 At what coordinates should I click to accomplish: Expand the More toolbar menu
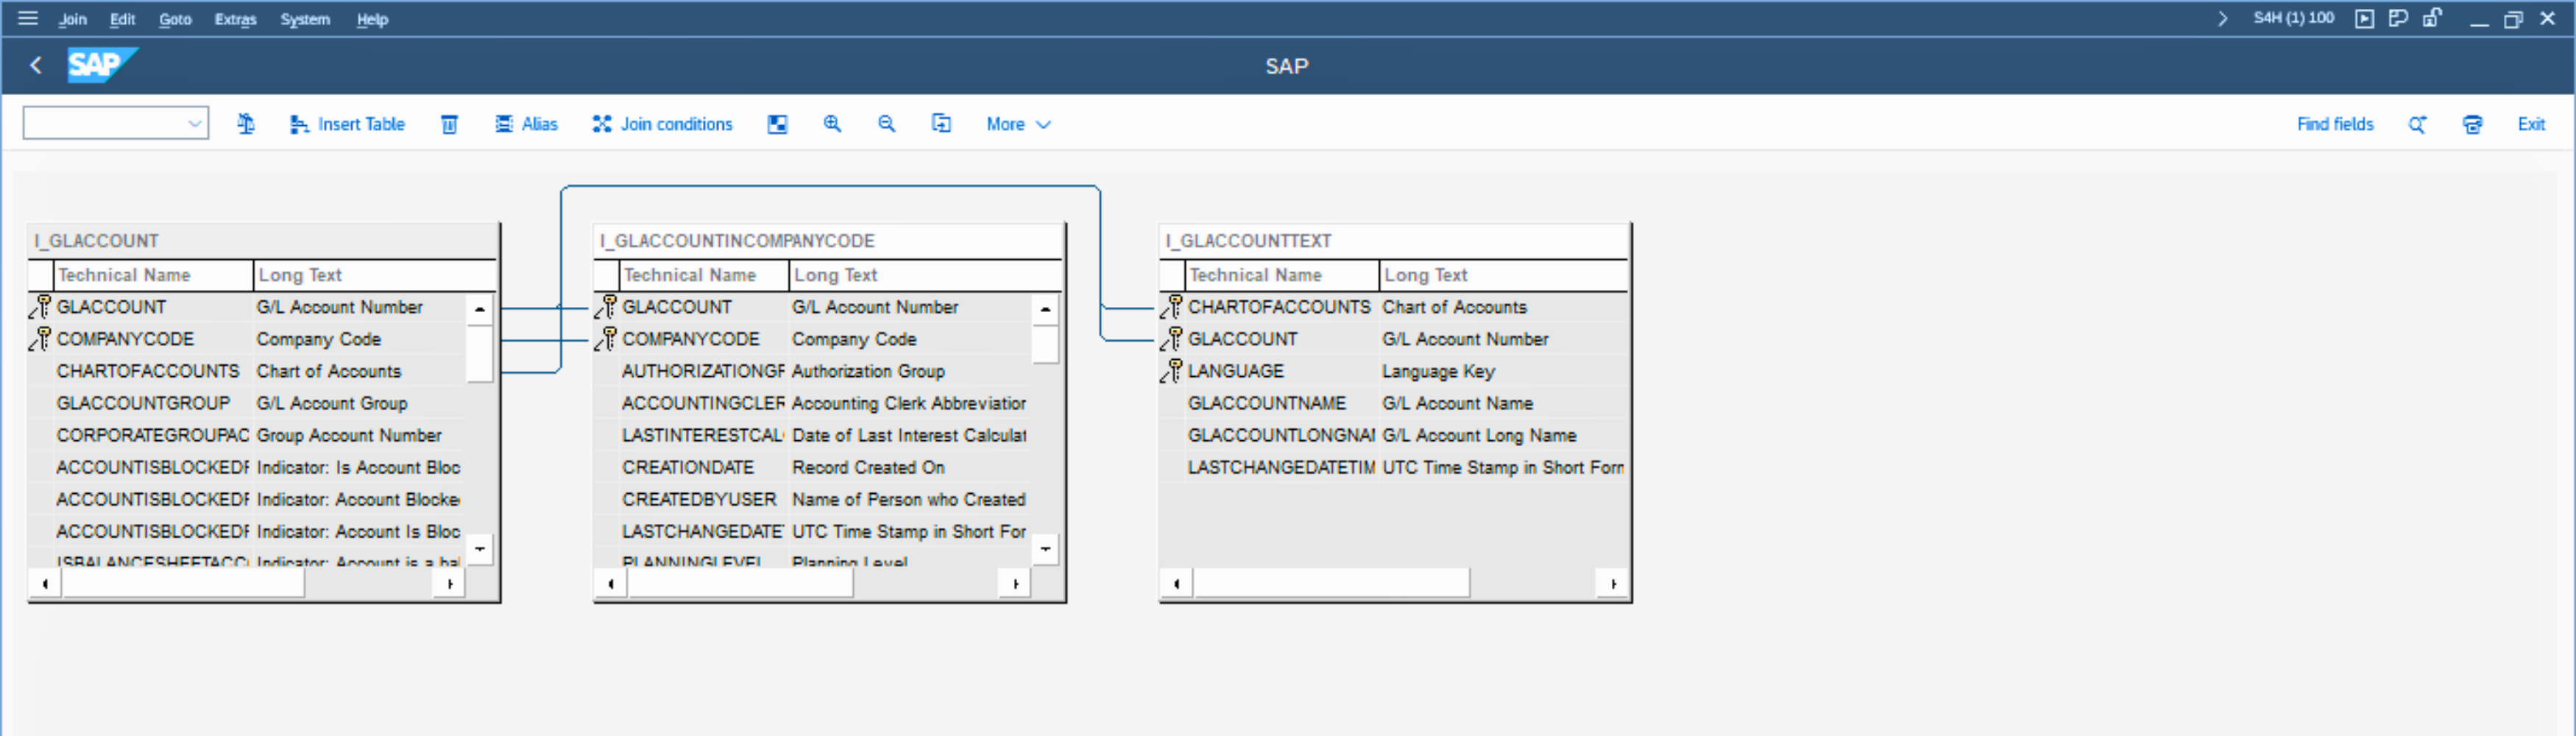[x=1018, y=124]
